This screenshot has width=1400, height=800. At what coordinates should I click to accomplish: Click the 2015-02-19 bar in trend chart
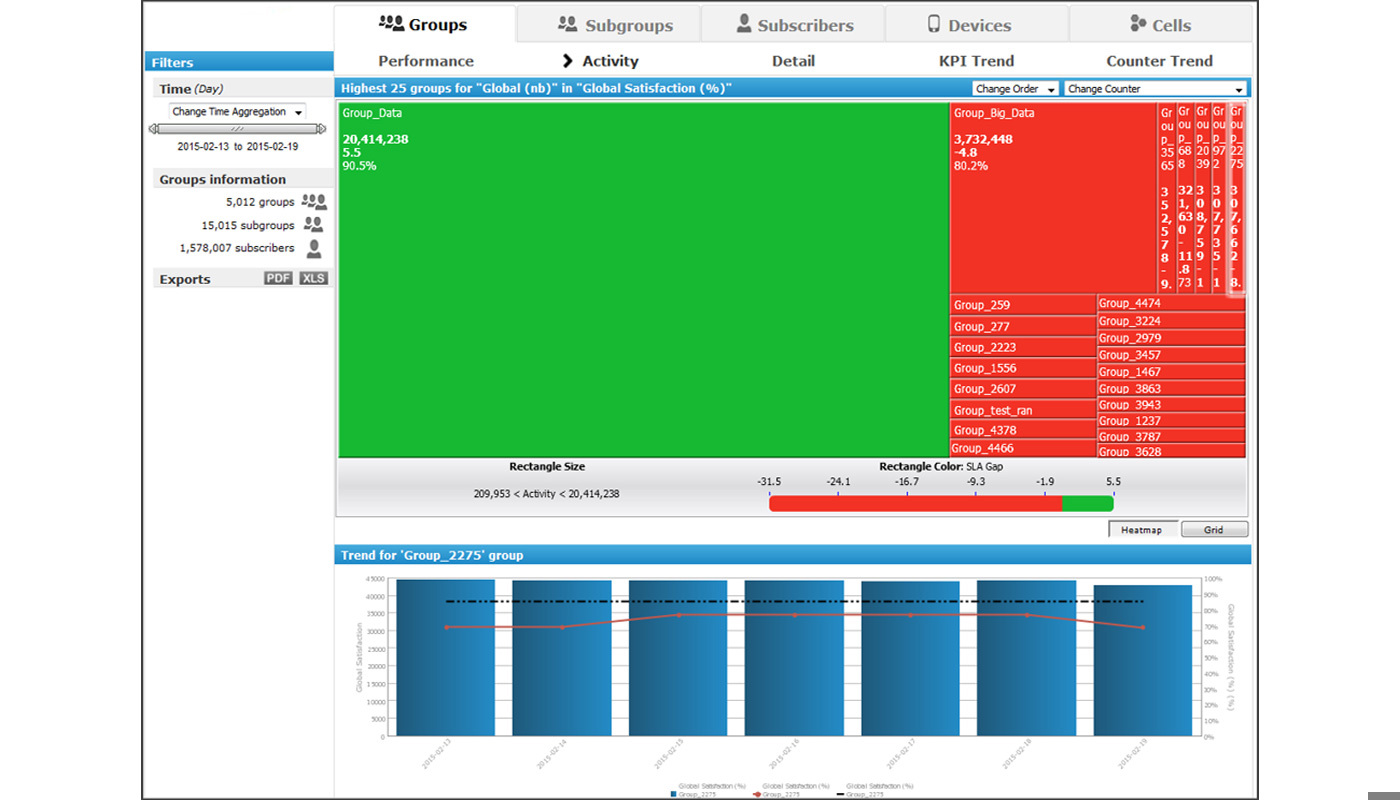point(1143,661)
